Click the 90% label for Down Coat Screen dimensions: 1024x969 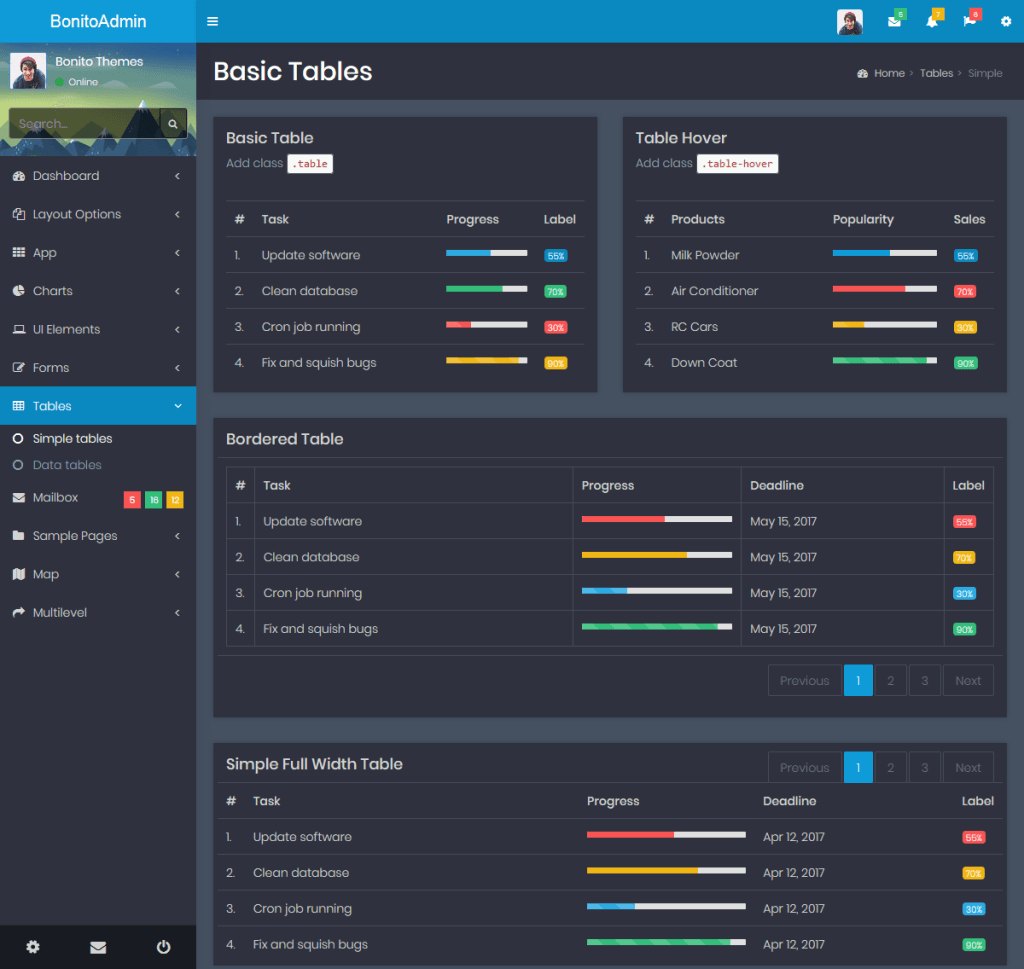coord(966,363)
